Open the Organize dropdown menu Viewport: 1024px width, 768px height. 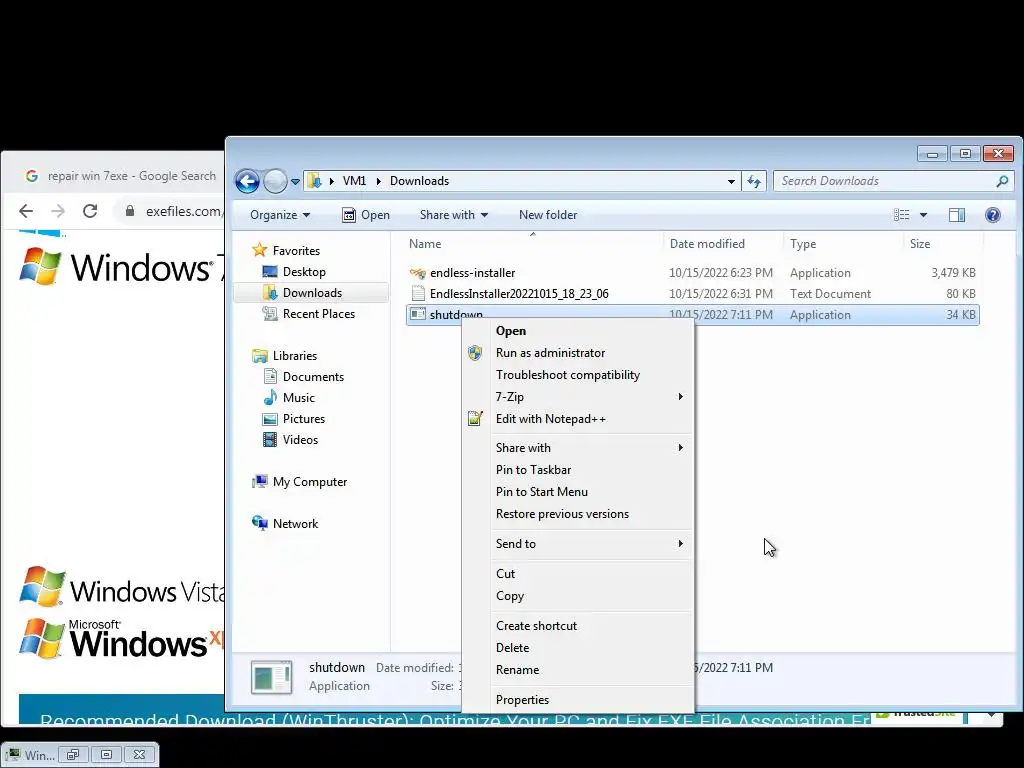(x=280, y=215)
